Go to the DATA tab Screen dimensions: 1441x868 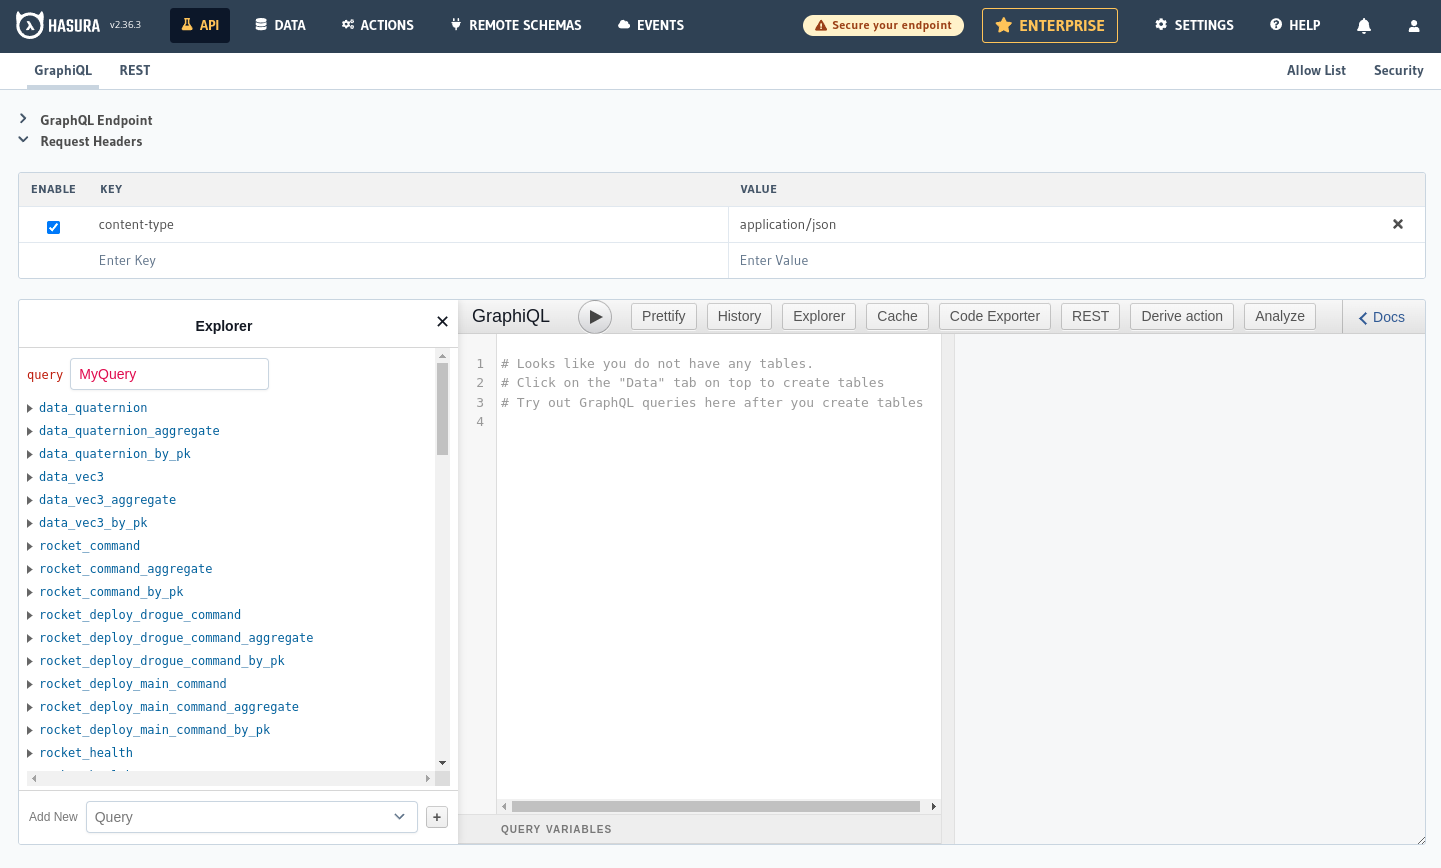tap(280, 25)
